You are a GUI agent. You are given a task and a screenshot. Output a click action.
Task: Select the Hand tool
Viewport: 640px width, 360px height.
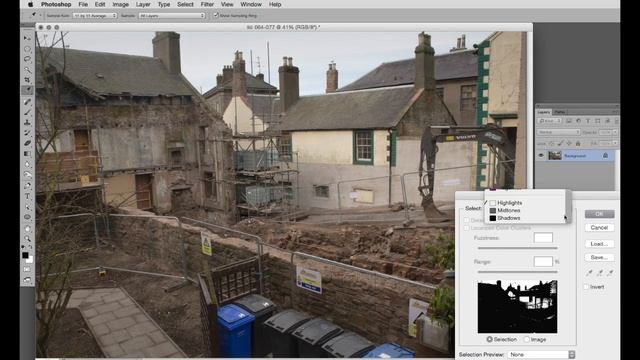pos(27,229)
